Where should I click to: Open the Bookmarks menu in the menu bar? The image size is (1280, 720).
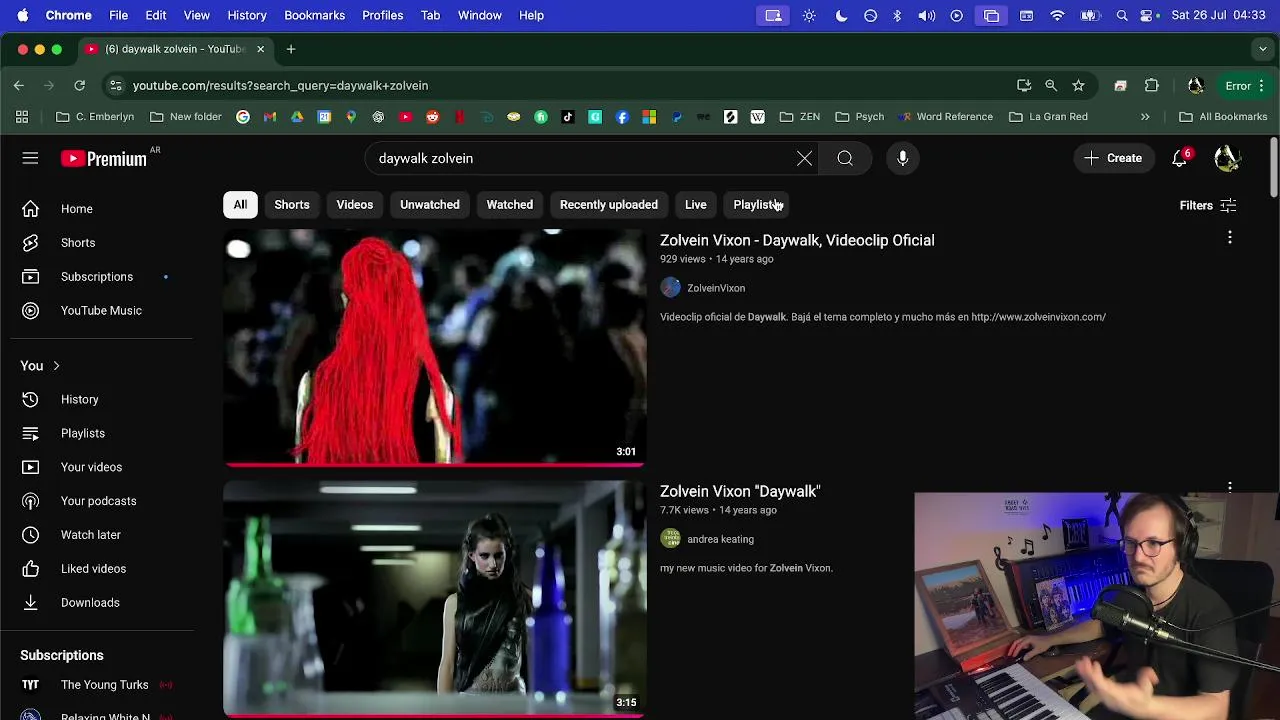coord(314,15)
